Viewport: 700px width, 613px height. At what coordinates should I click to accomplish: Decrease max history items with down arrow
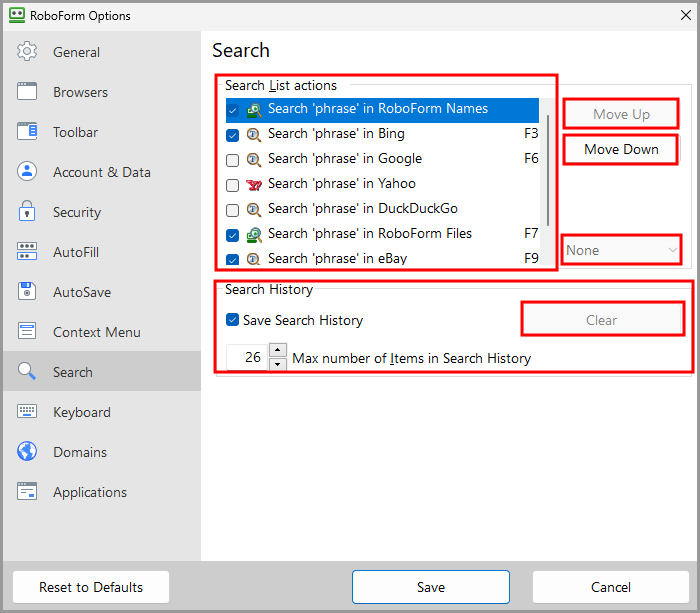[278, 364]
